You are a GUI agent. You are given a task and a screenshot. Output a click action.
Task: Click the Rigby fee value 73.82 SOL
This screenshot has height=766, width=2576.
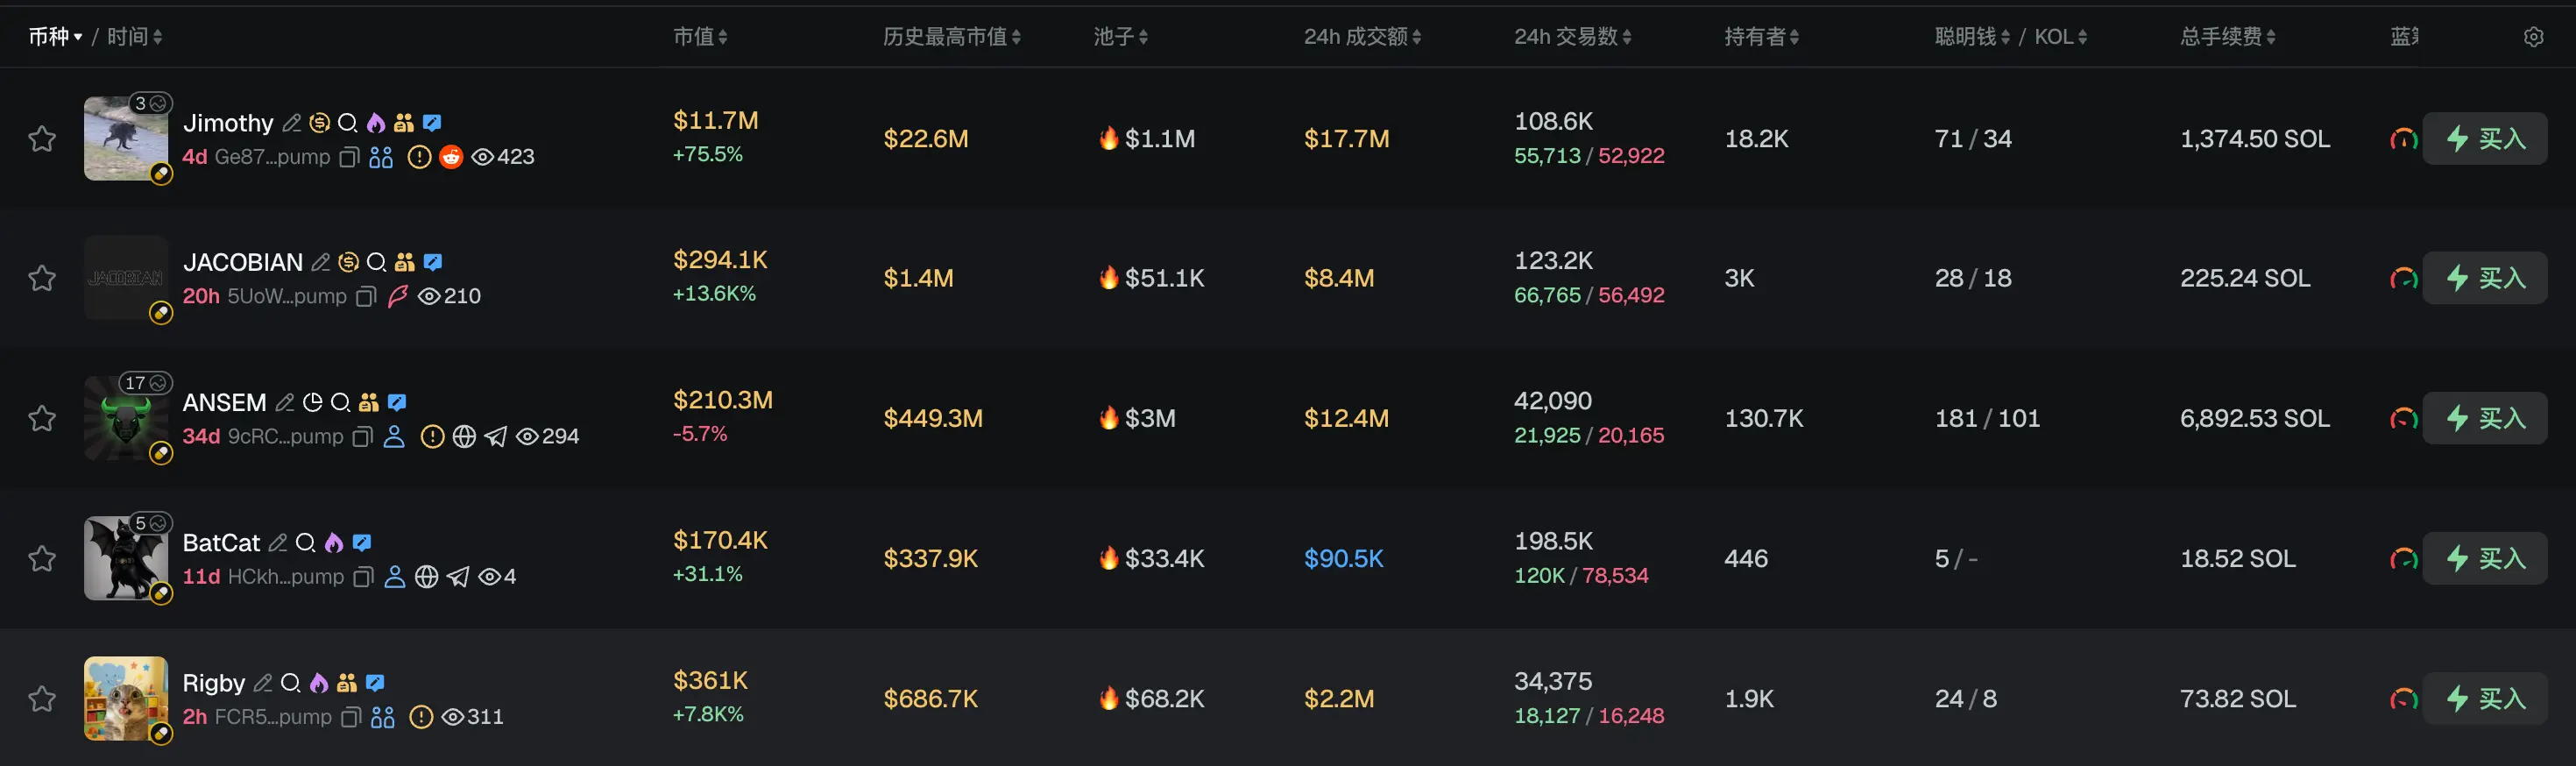(2238, 699)
